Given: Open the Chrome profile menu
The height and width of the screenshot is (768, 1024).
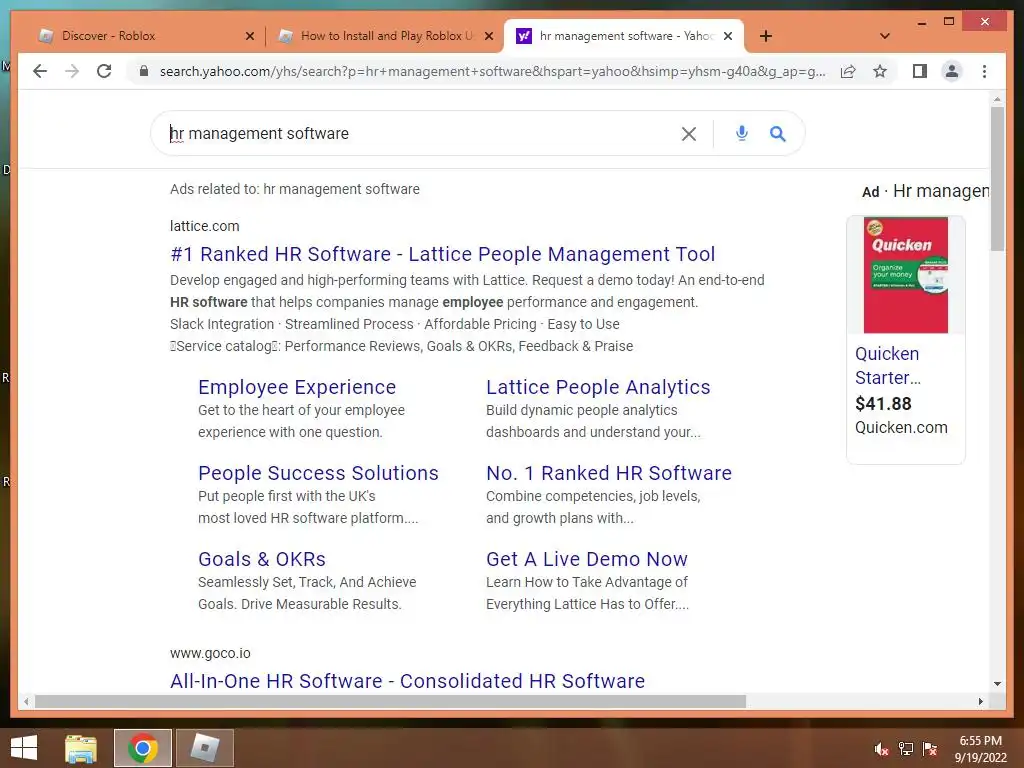Looking at the screenshot, I should click(952, 71).
